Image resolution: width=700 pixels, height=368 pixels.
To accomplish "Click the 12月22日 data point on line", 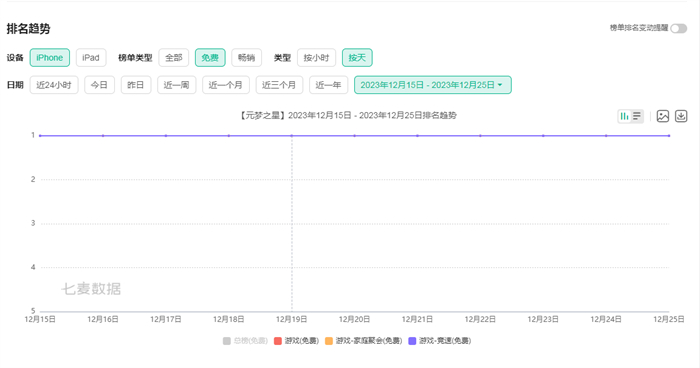I will click(x=480, y=135).
